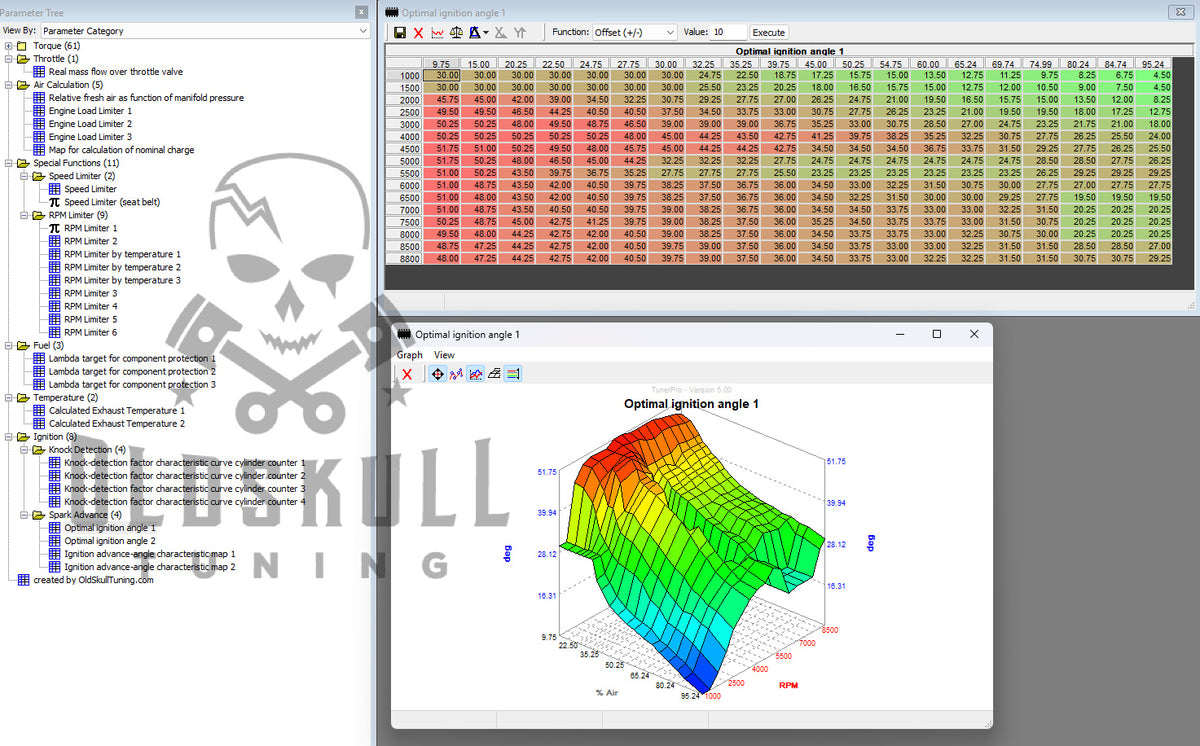Collapse the Air Calculation (5) folder

pyautogui.click(x=9, y=85)
